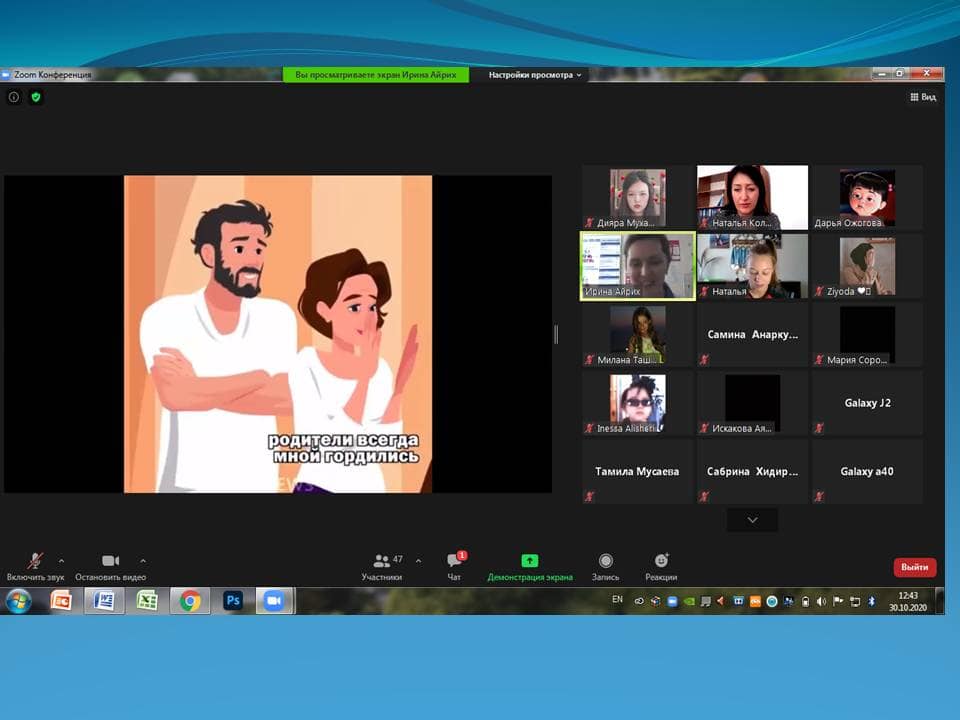Viewport: 960px width, 720px height.
Task: Open Chrome from the taskbar
Action: [190, 601]
